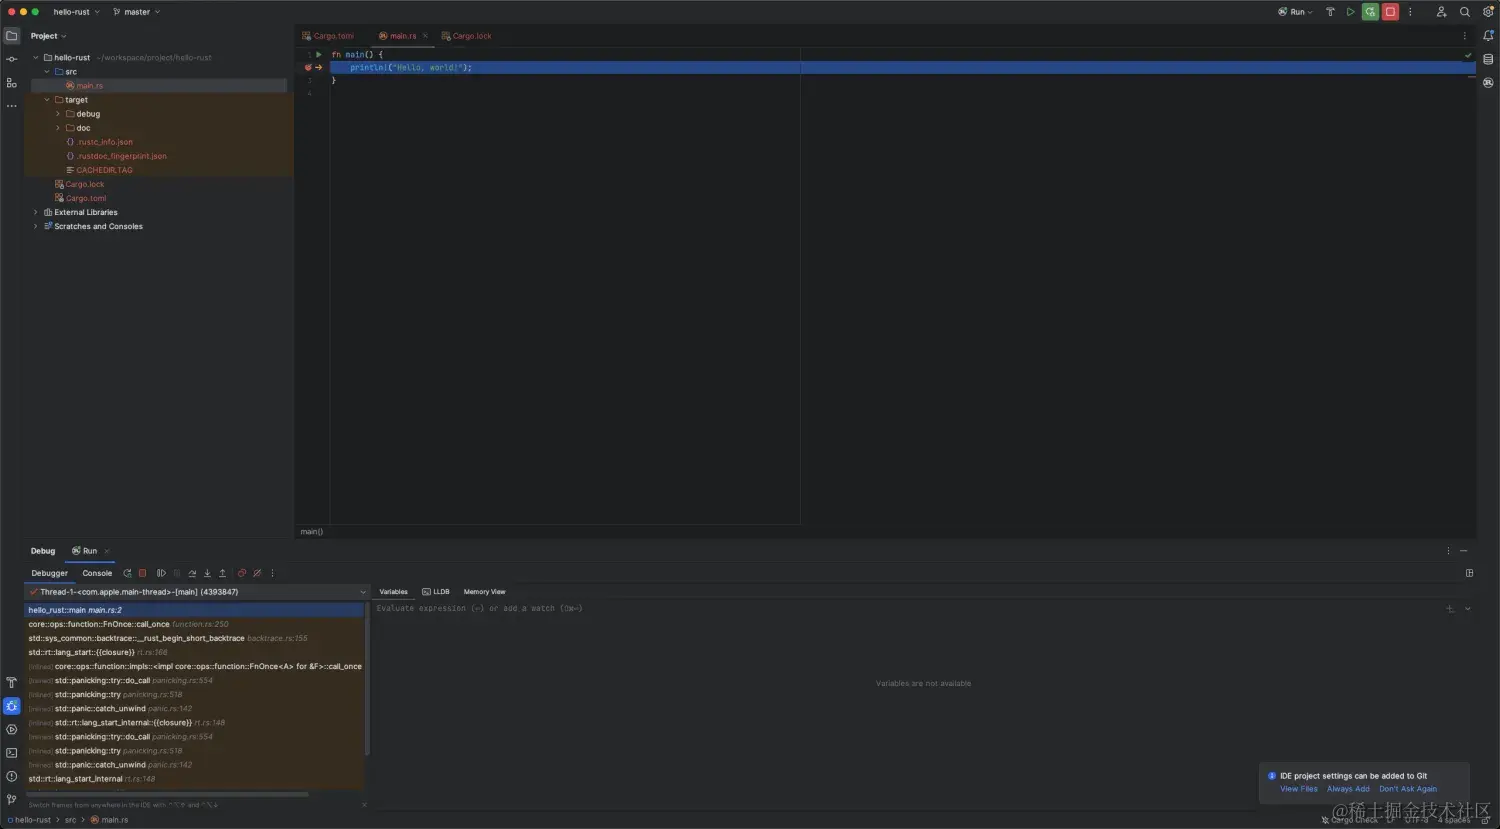Viewport: 1500px width, 829px height.
Task: Open .rustc_info.json in project tree
Action: pos(105,142)
